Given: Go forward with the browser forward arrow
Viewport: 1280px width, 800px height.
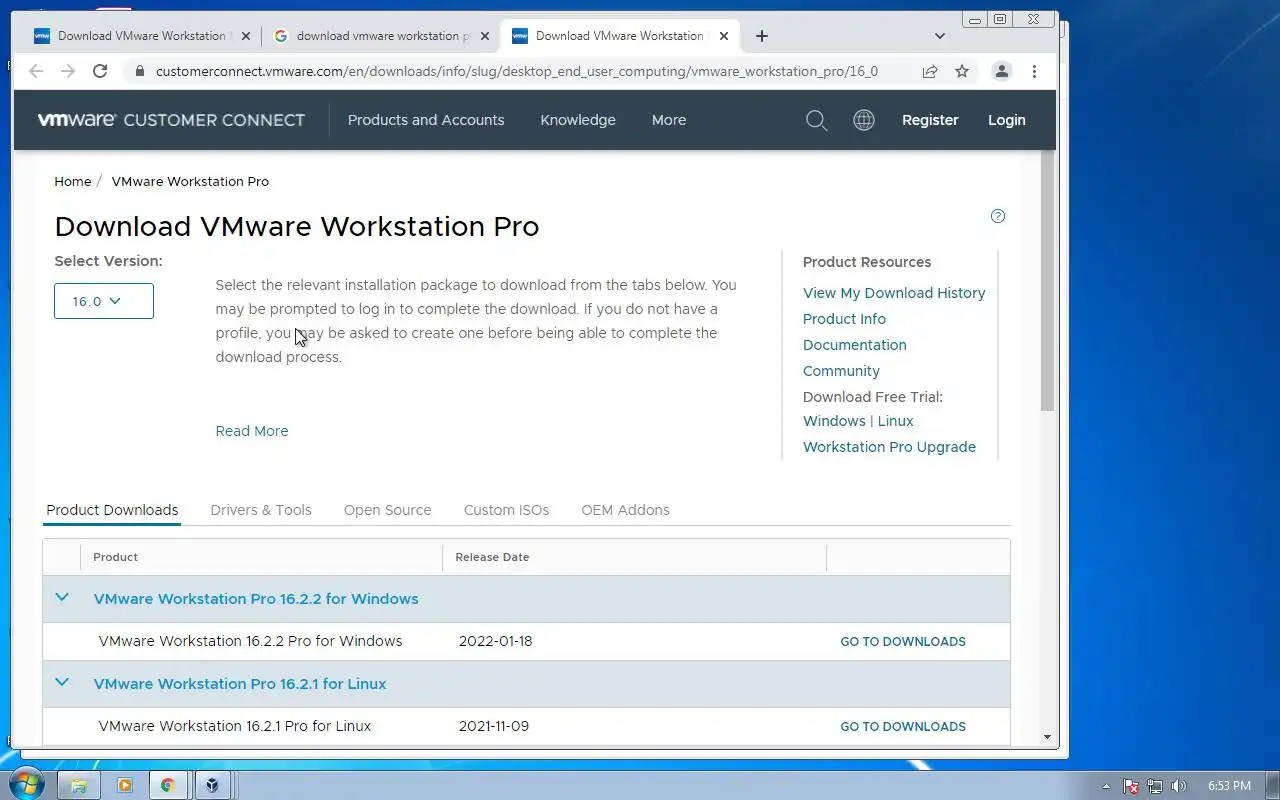Looking at the screenshot, I should (x=68, y=71).
